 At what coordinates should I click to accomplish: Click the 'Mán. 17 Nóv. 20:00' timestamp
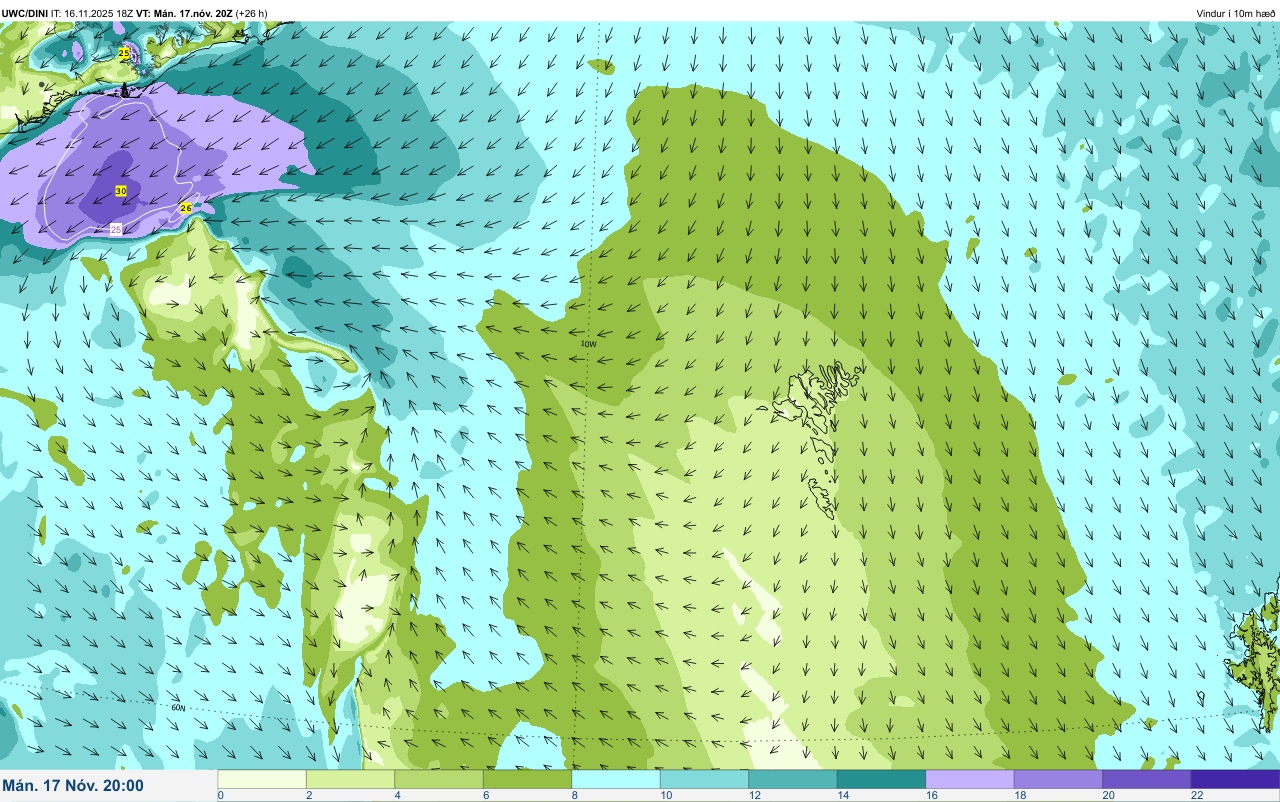pyautogui.click(x=73, y=785)
